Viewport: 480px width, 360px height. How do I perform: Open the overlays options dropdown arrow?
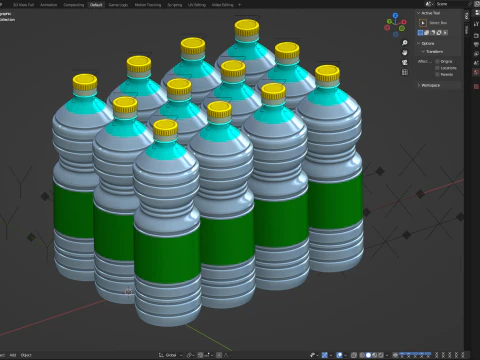coord(346,355)
